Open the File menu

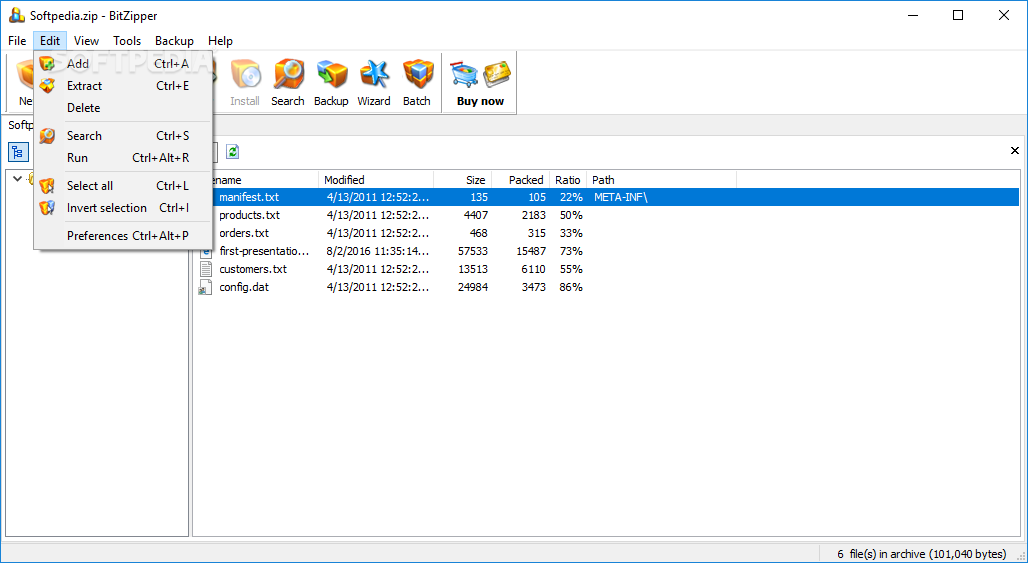point(17,41)
